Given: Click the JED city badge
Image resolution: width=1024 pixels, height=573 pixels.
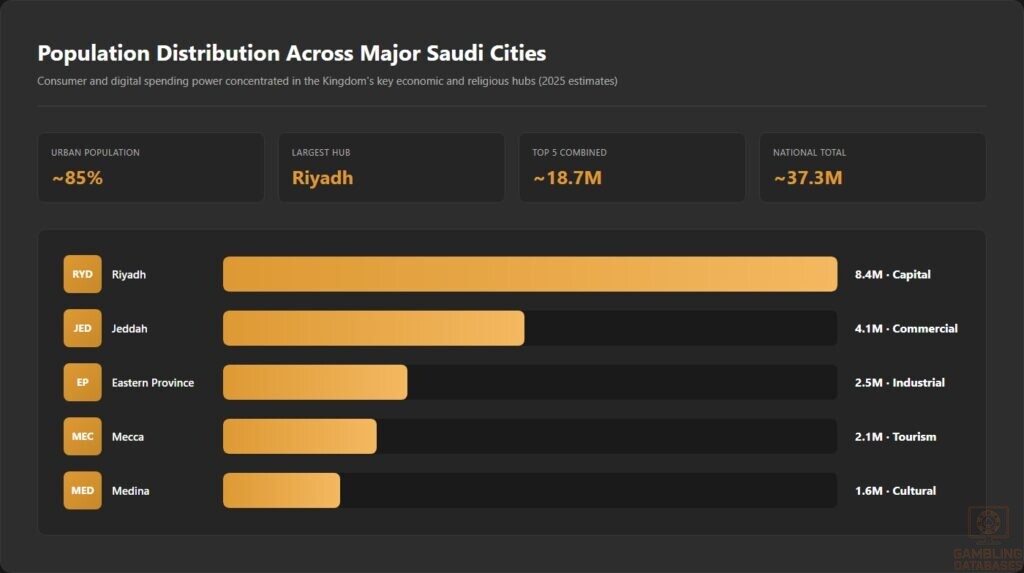Looking at the screenshot, I should point(82,328).
